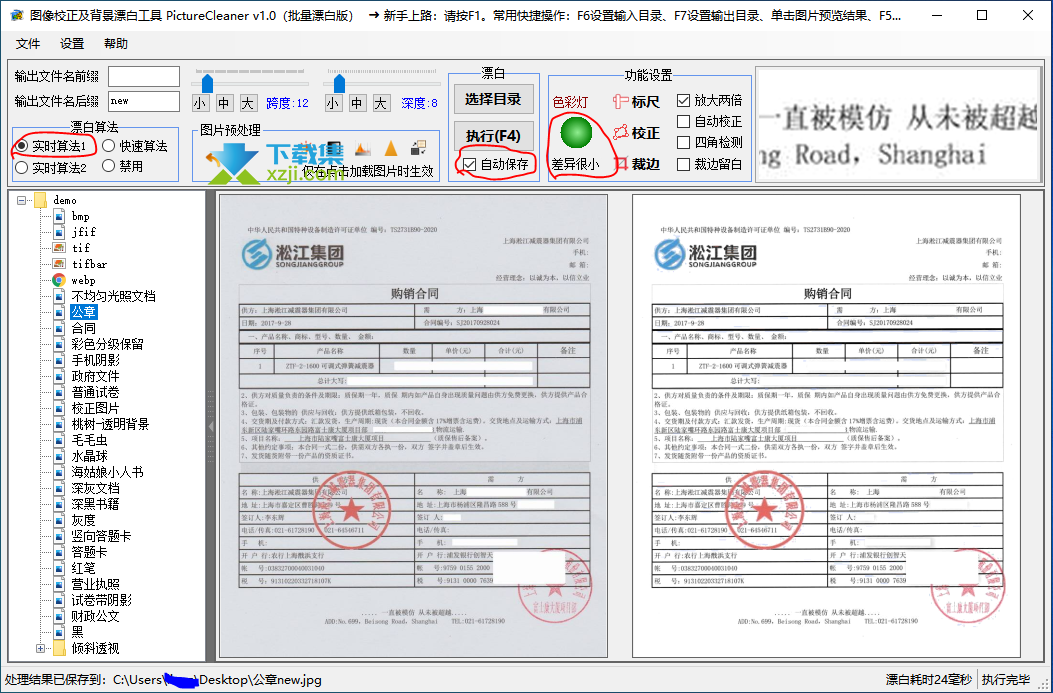1053x693 pixels.
Task: Click the file icon beside tif
Action: 59,248
